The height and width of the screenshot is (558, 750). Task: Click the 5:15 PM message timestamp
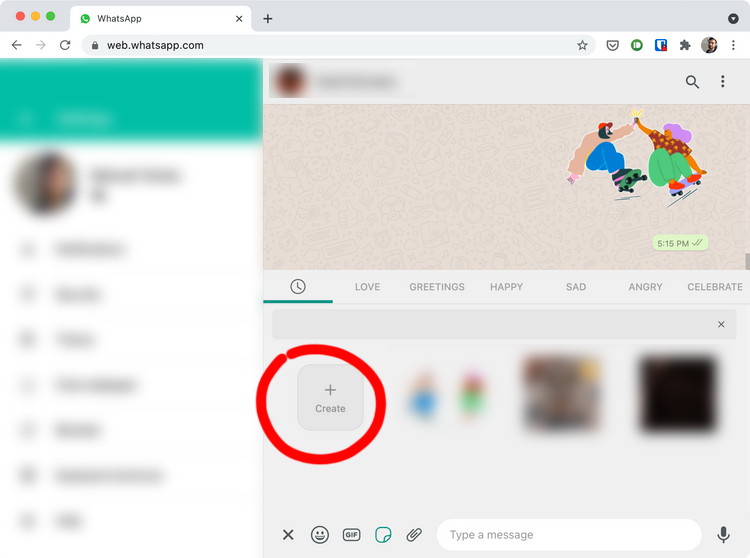click(672, 243)
